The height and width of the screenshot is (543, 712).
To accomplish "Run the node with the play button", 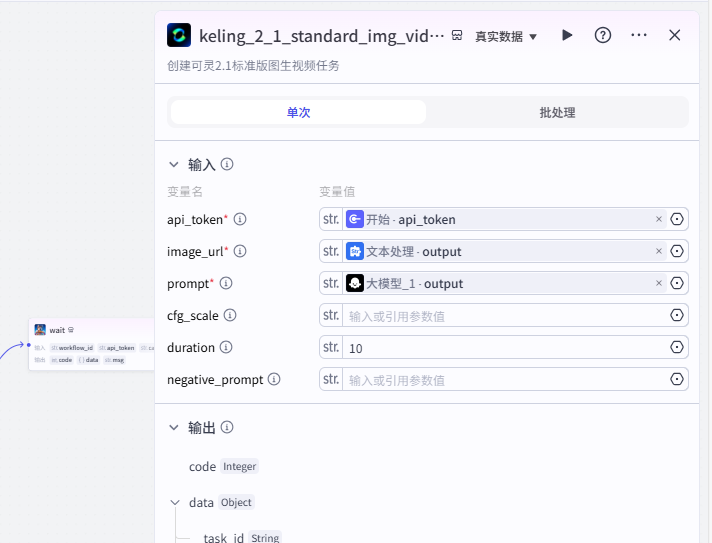I will 567,35.
